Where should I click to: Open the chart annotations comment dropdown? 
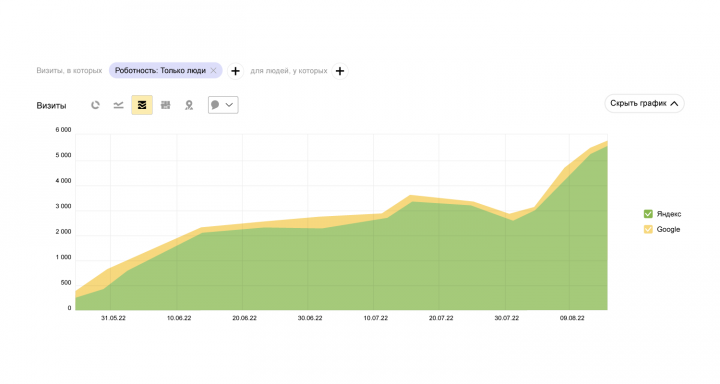point(223,105)
